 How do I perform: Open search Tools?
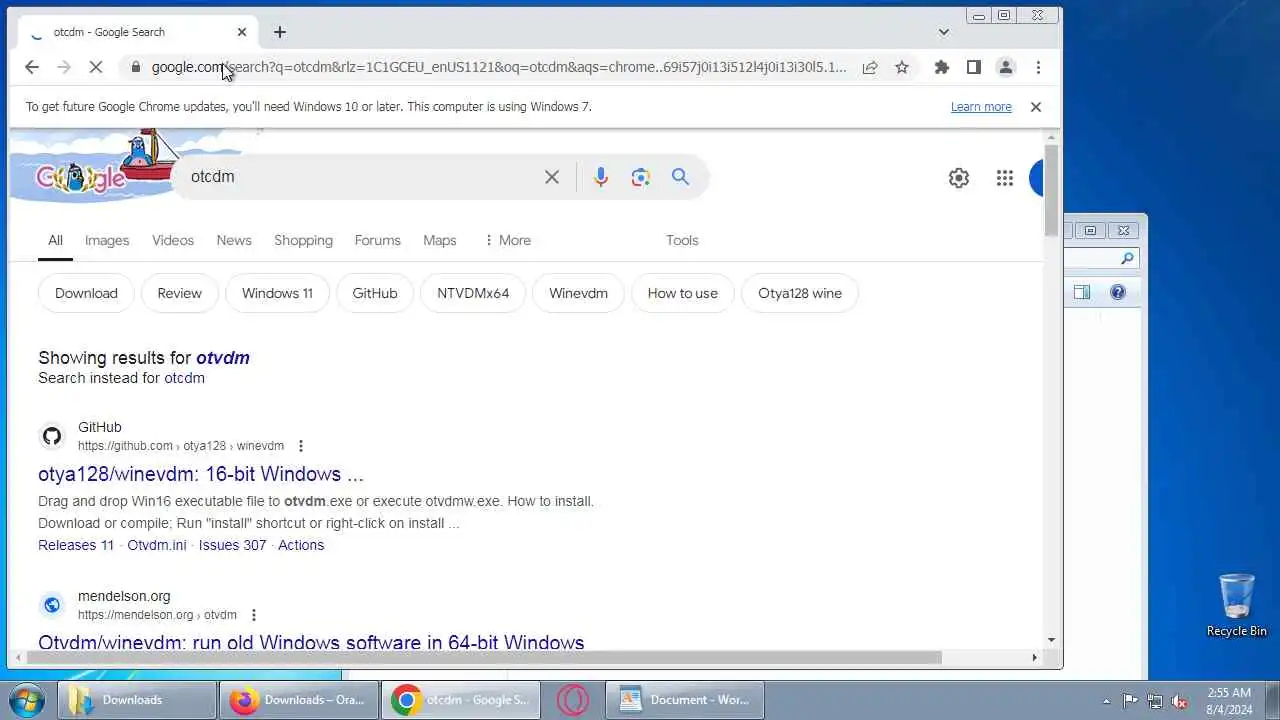pyautogui.click(x=682, y=240)
